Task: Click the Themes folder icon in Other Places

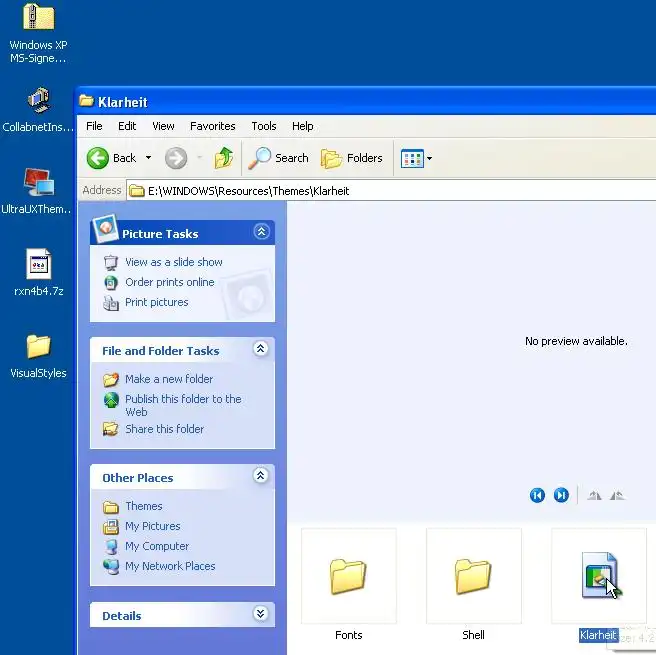Action: (x=111, y=507)
